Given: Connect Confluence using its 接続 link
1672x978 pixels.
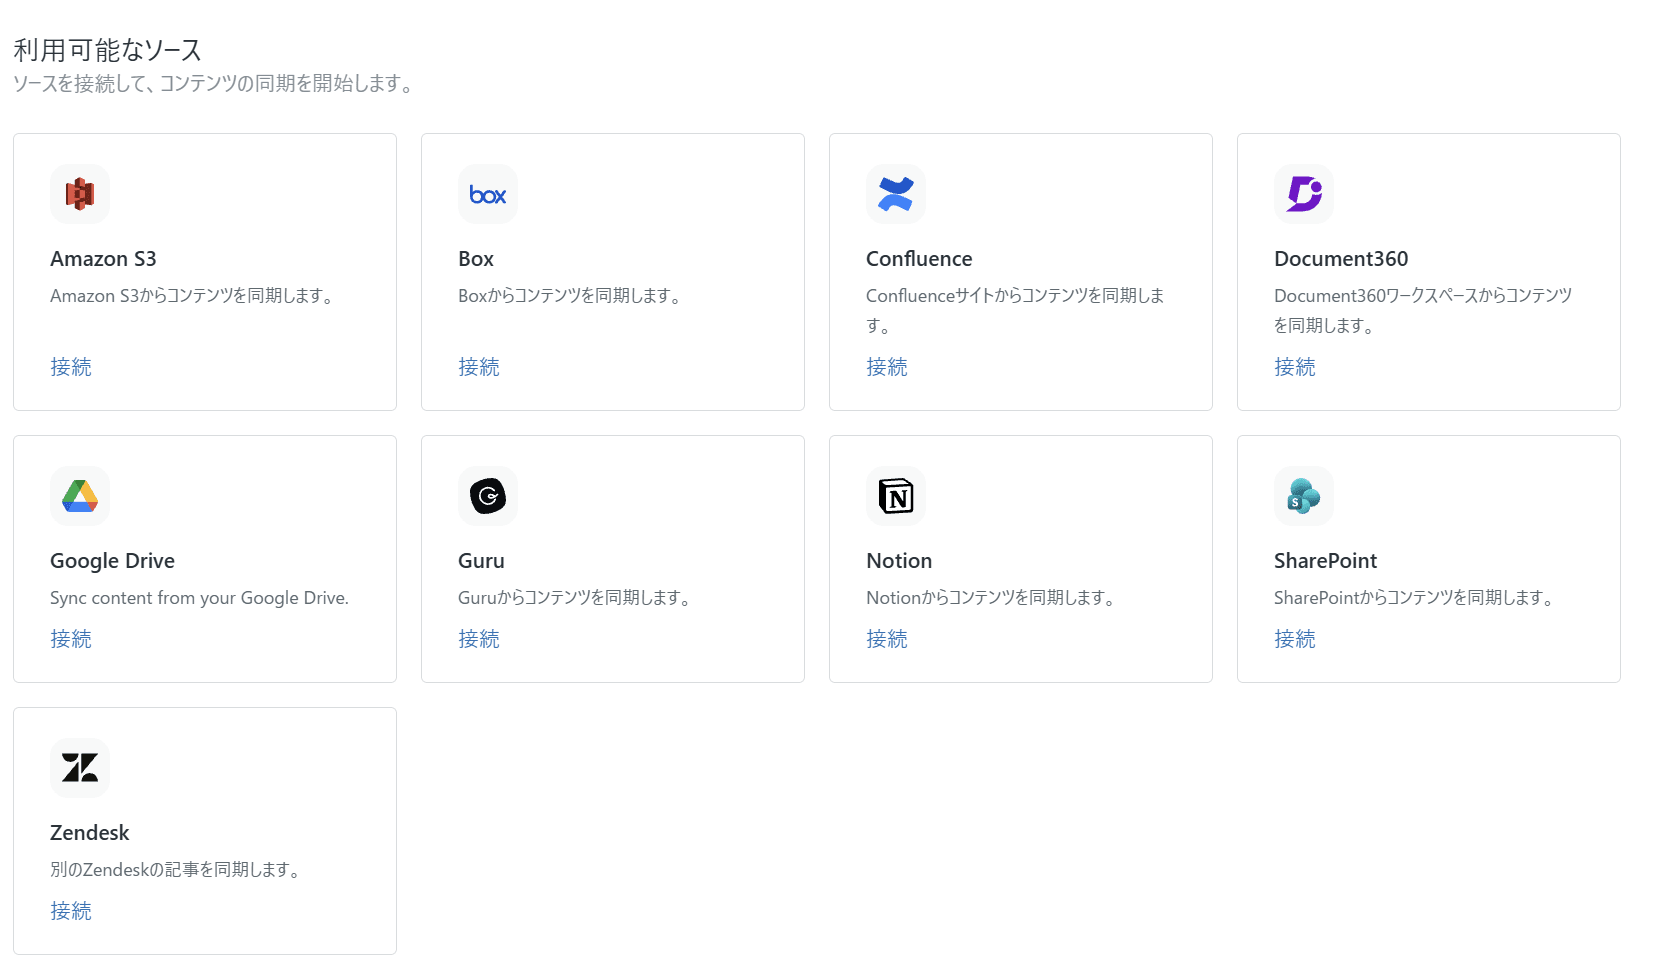Looking at the screenshot, I should pyautogui.click(x=887, y=367).
